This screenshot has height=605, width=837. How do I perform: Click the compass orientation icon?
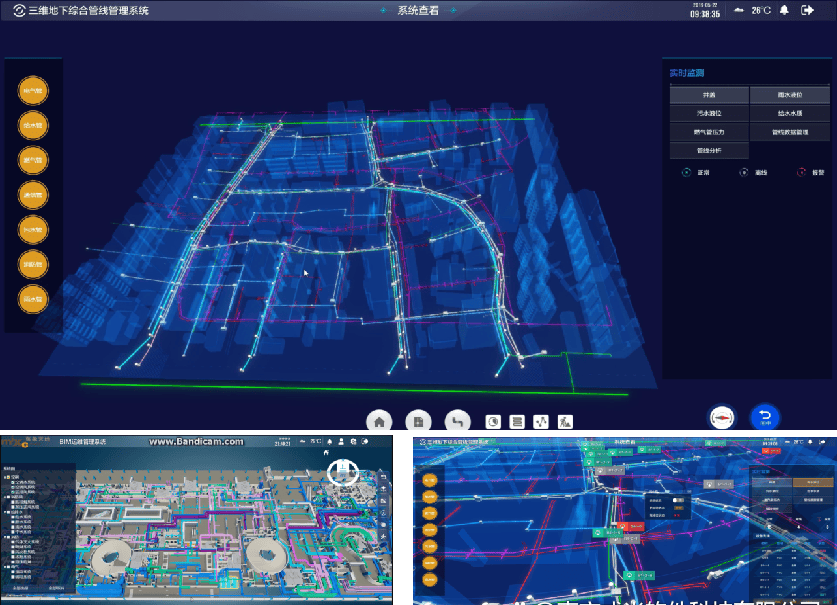pos(722,417)
